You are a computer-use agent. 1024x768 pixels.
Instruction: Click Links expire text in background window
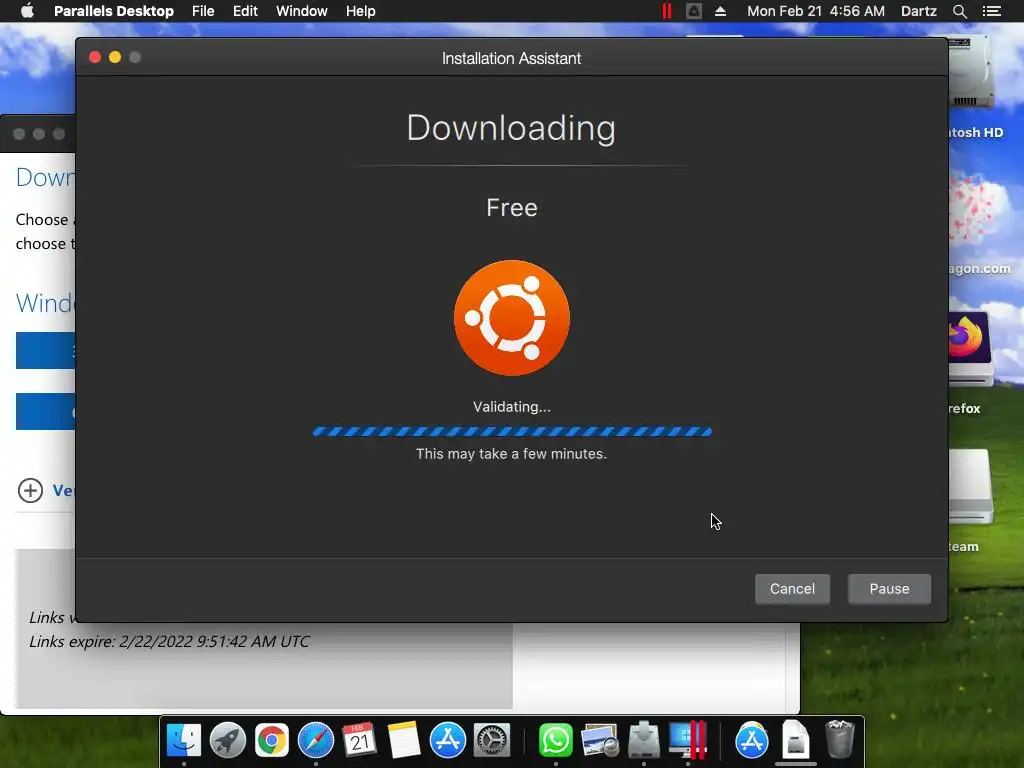tap(169, 641)
